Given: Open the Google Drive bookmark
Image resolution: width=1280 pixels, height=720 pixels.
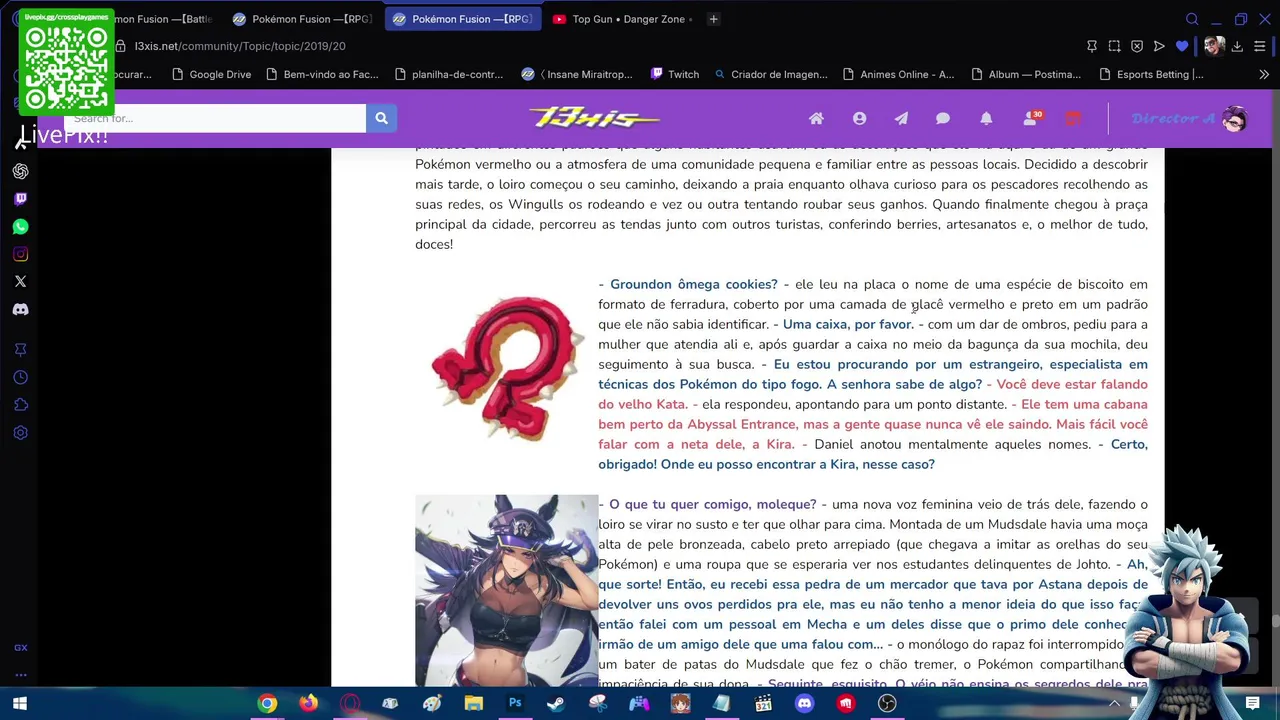Looking at the screenshot, I should 211,74.
